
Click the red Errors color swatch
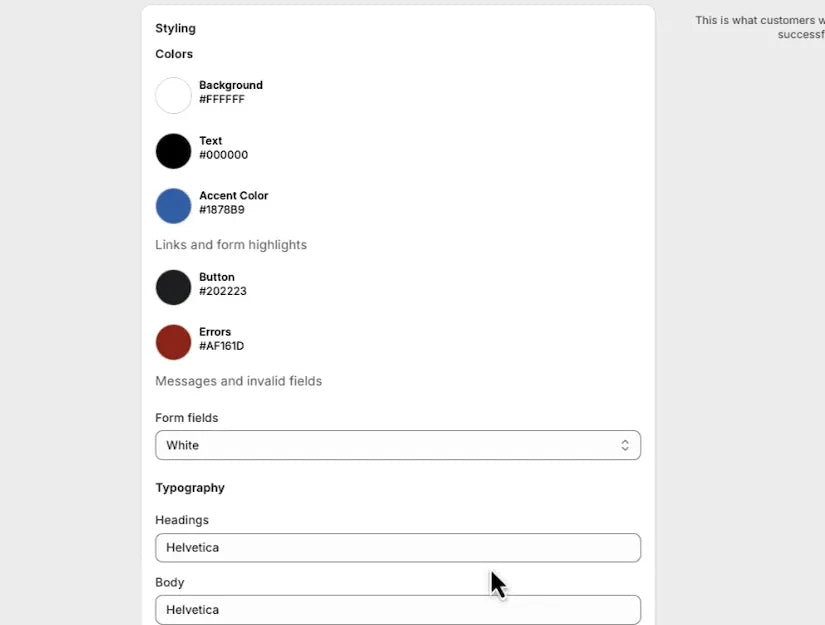pos(173,342)
